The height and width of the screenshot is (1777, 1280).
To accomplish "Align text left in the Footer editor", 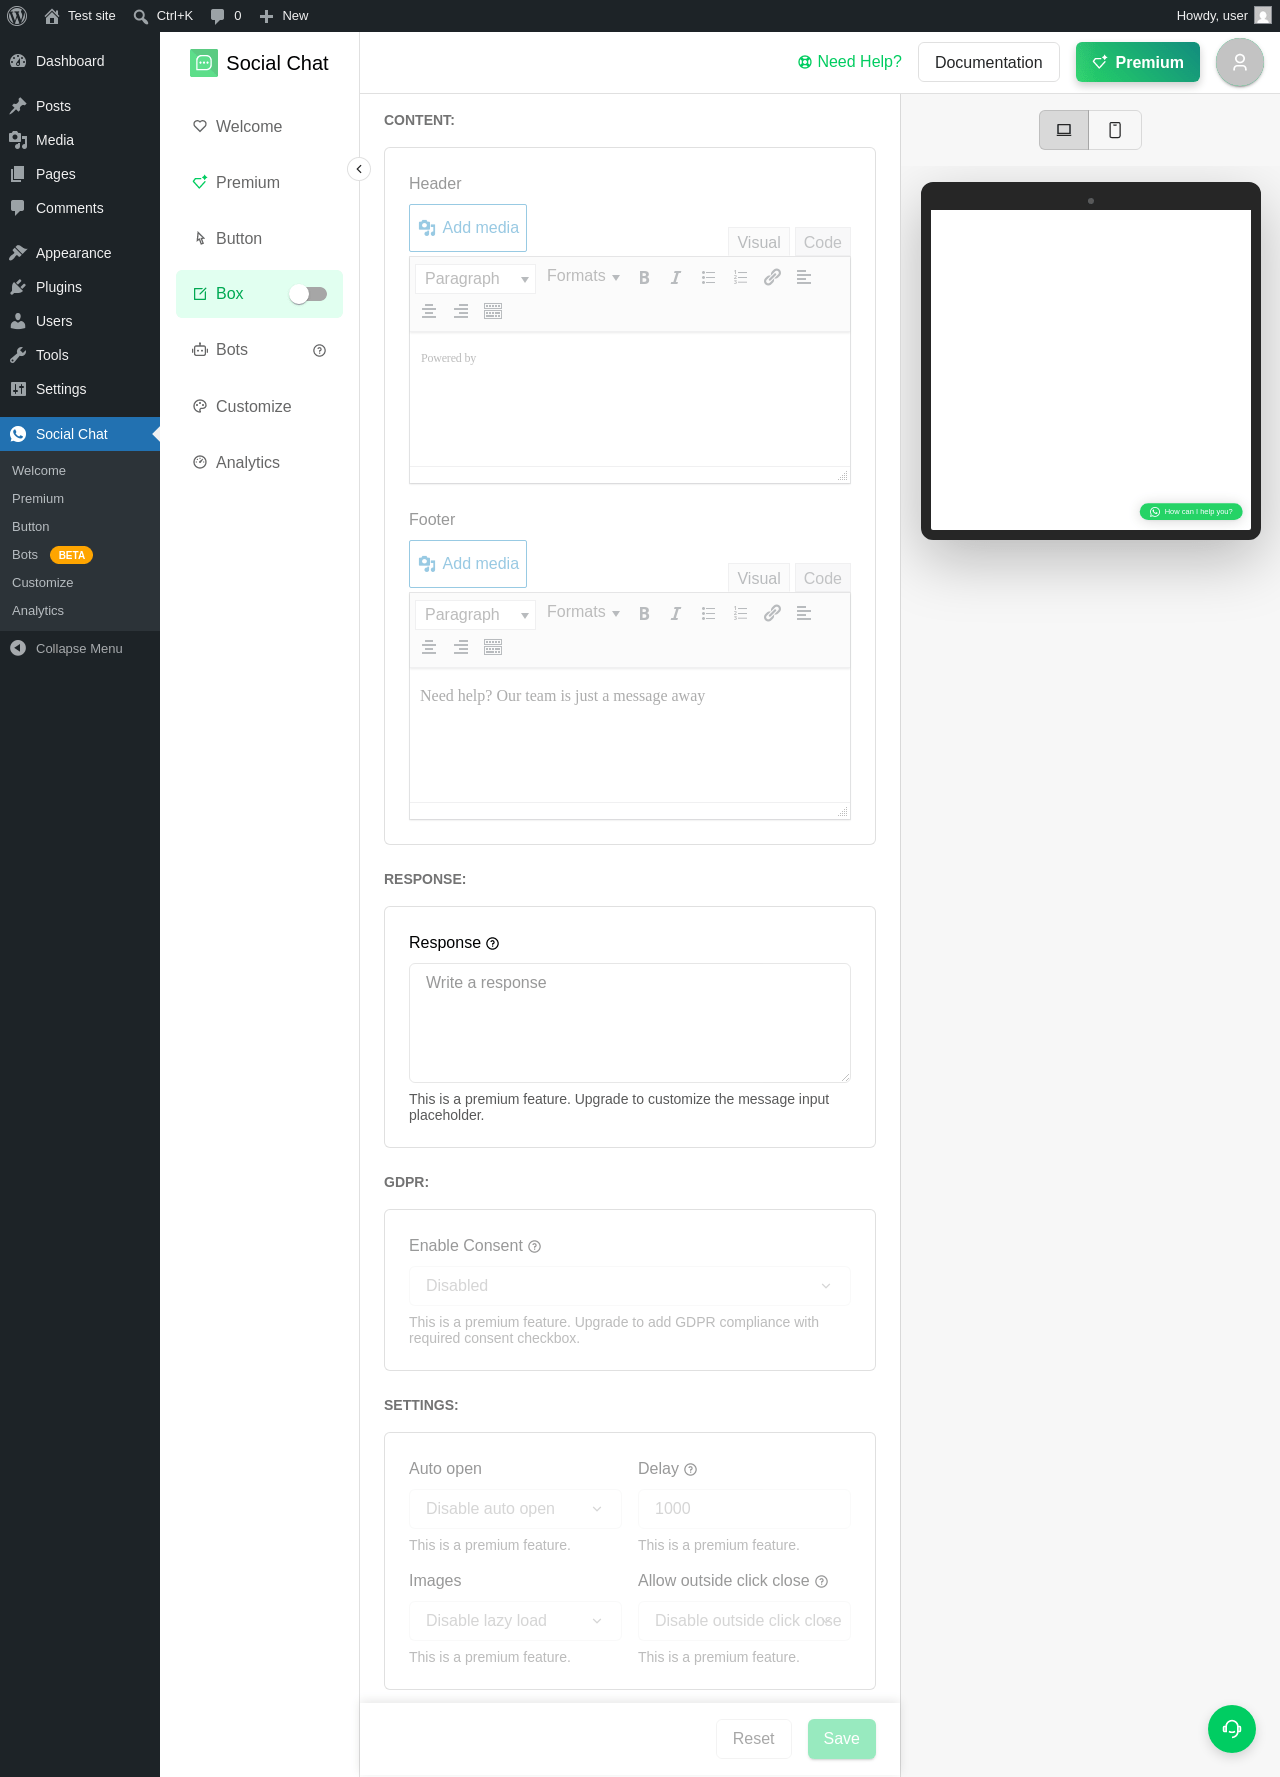I will pos(804,614).
